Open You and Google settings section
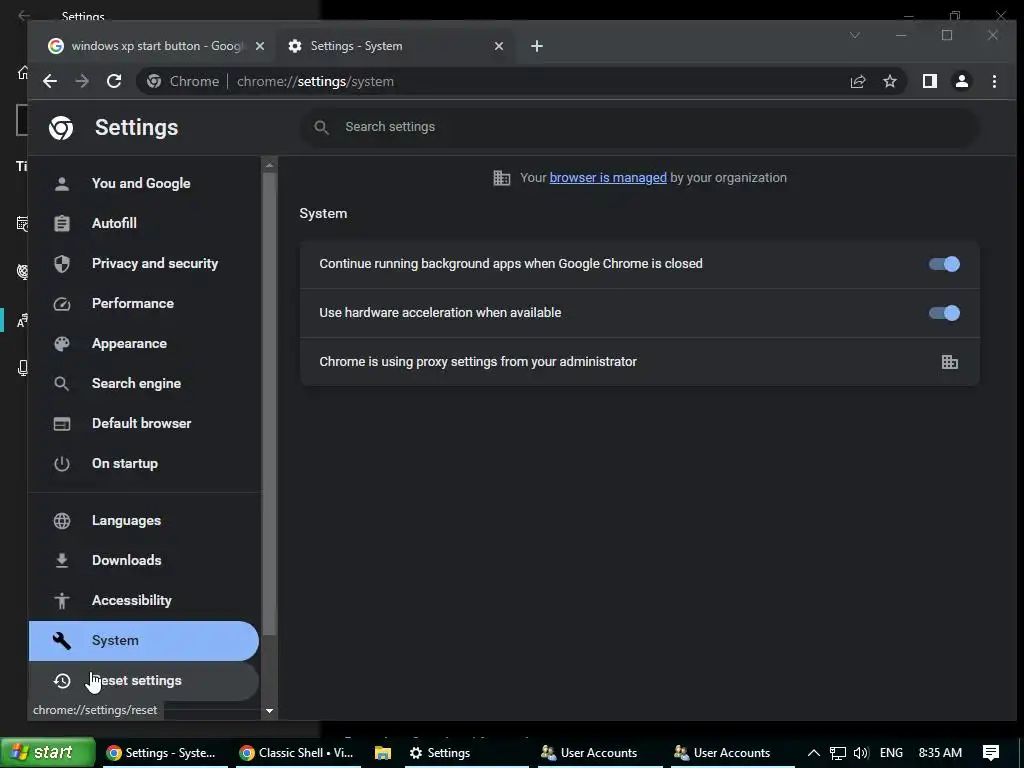This screenshot has width=1024, height=768. click(x=144, y=184)
